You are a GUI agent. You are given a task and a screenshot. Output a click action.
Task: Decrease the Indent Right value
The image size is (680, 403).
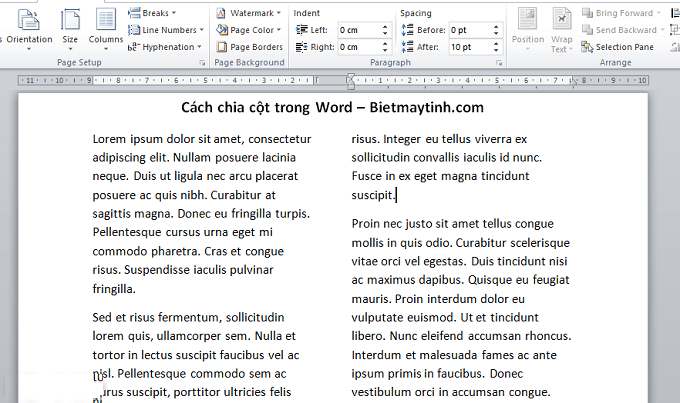pyautogui.click(x=385, y=50)
